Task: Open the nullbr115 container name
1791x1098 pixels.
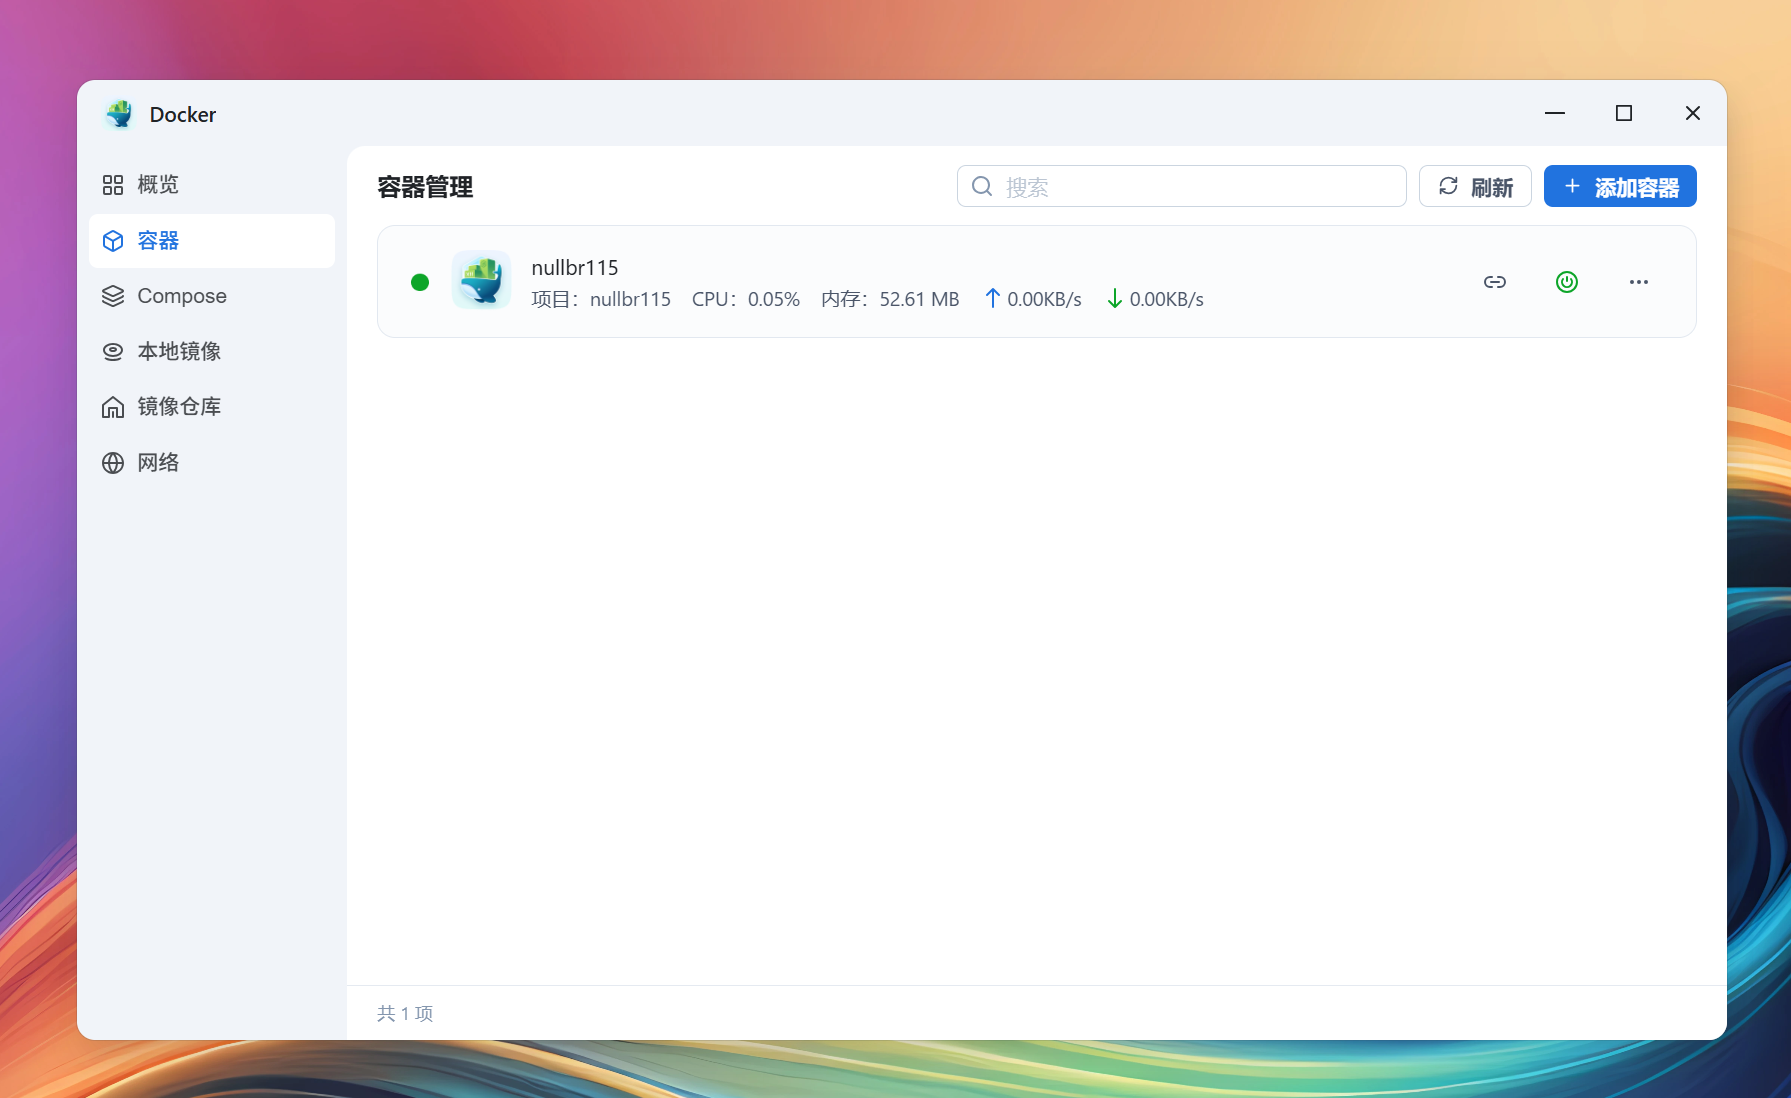Action: pyautogui.click(x=574, y=268)
